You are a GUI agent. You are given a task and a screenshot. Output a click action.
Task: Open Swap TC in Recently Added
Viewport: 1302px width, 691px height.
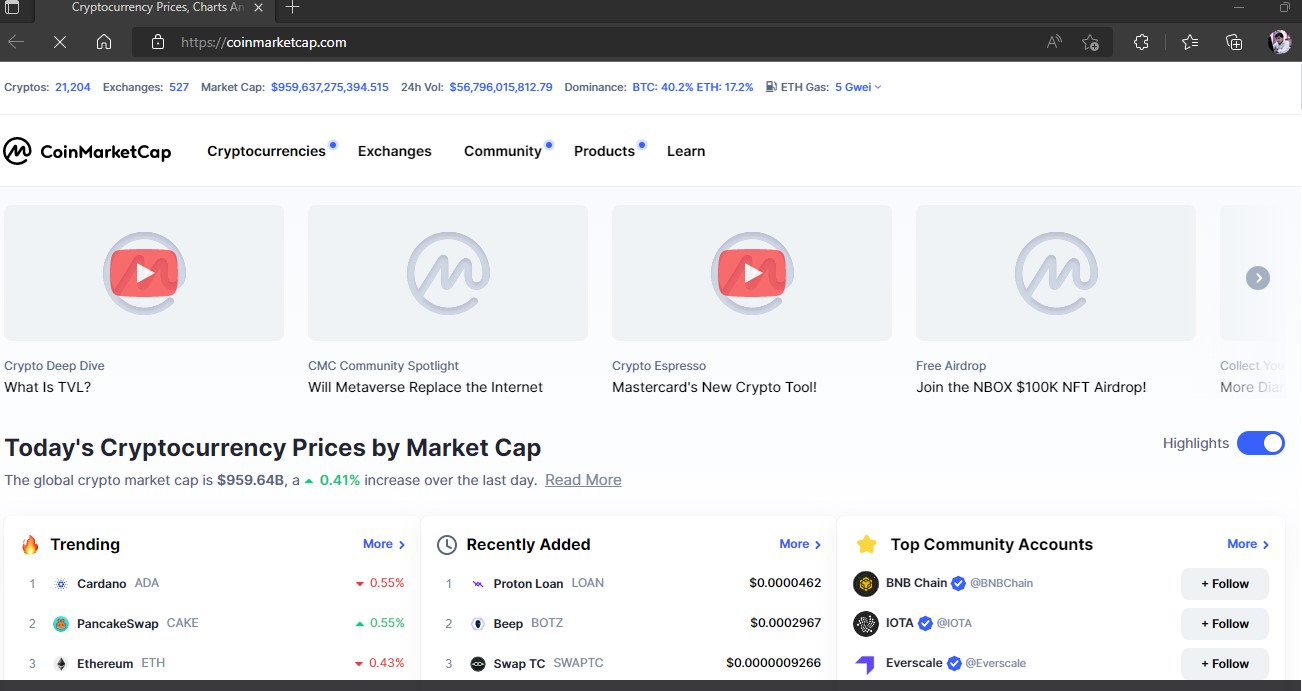[520, 663]
